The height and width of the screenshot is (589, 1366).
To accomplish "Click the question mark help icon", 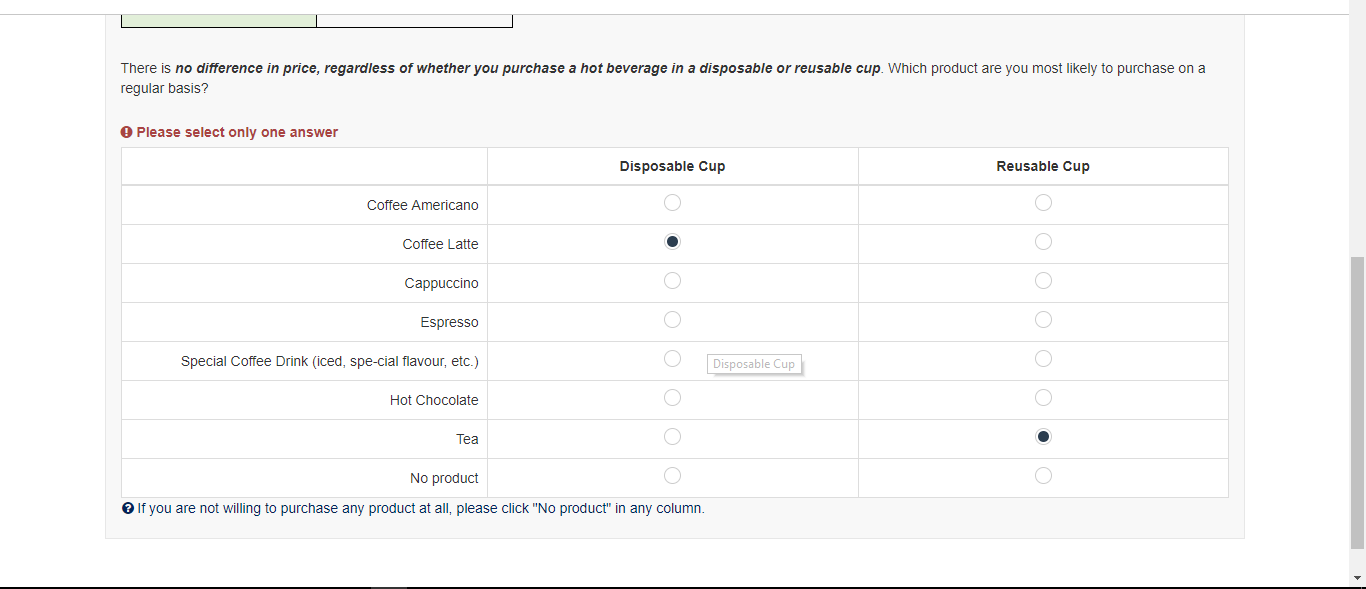I will pyautogui.click(x=128, y=508).
